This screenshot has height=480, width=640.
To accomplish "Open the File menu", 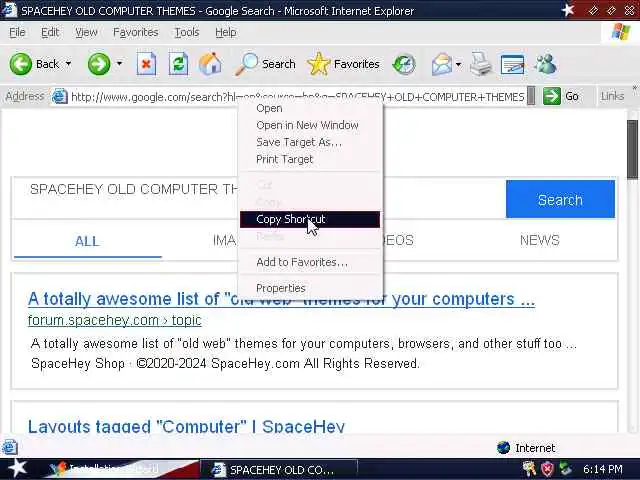I will pos(17,32).
